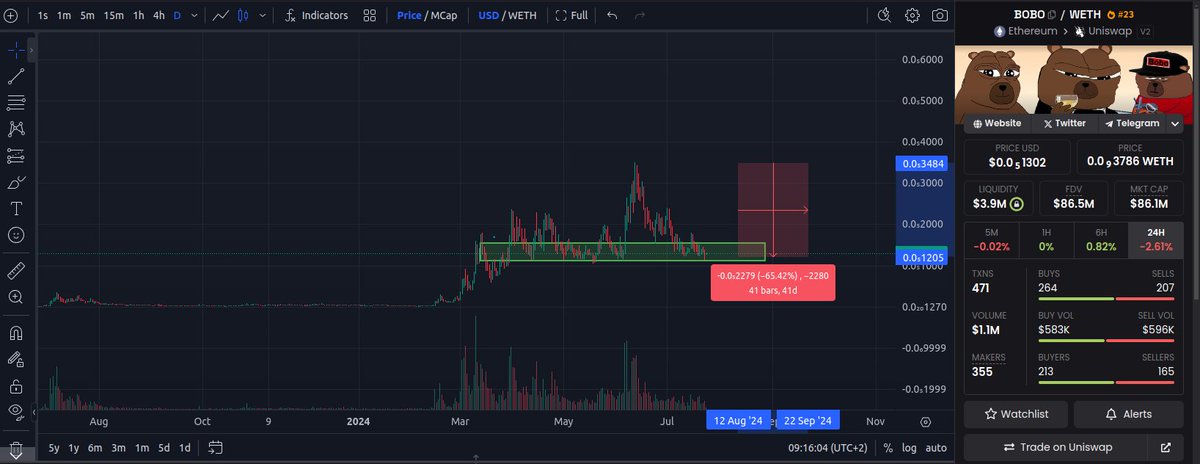Open the go to date calendar icon
Screen dimensions: 1200x464
(x=216, y=447)
